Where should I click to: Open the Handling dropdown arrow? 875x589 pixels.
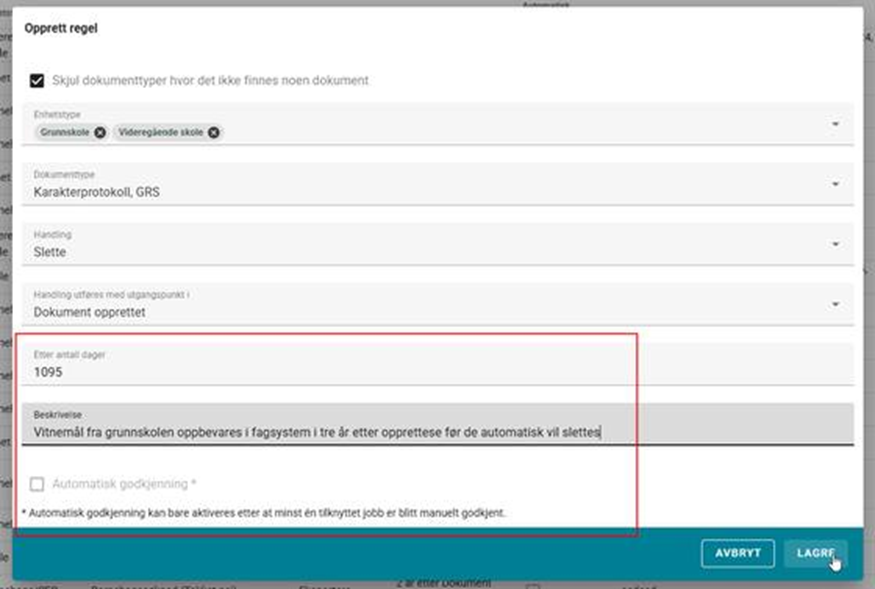835,244
